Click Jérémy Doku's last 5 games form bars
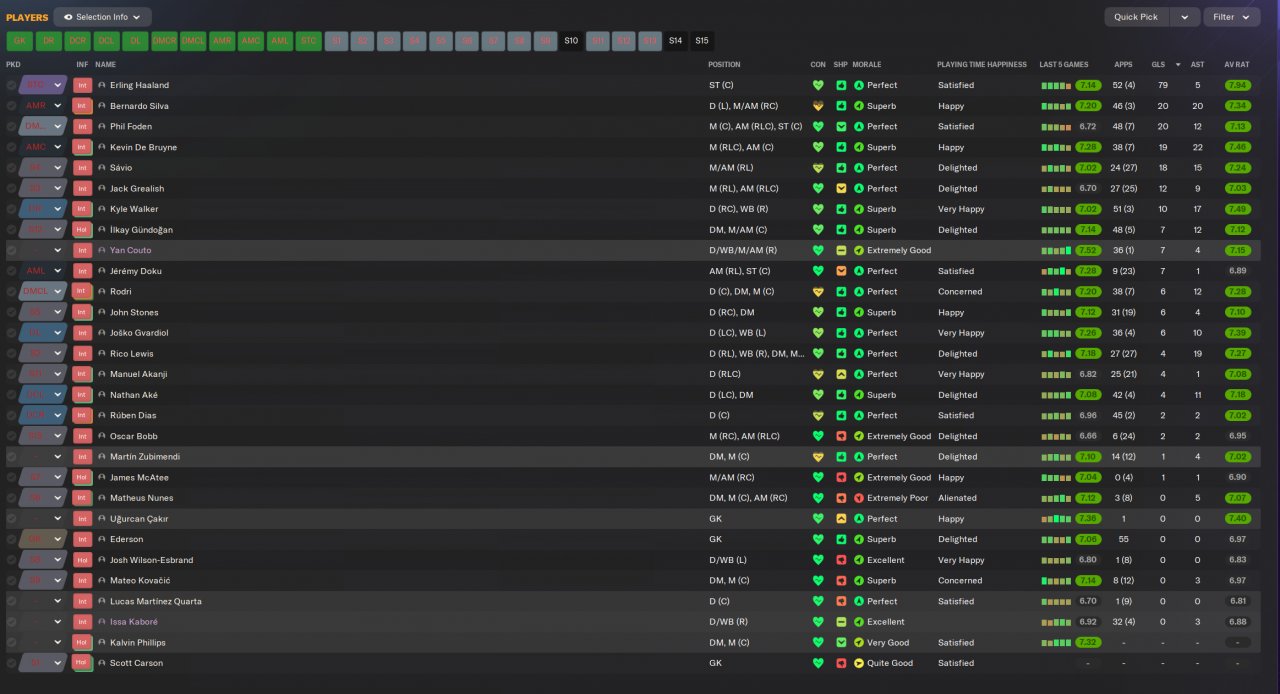The image size is (1280, 694). click(x=1056, y=271)
